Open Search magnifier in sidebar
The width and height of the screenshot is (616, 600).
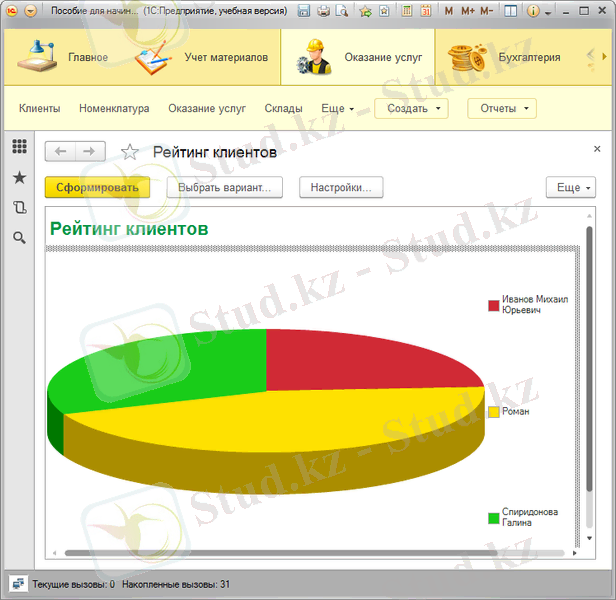tap(19, 238)
